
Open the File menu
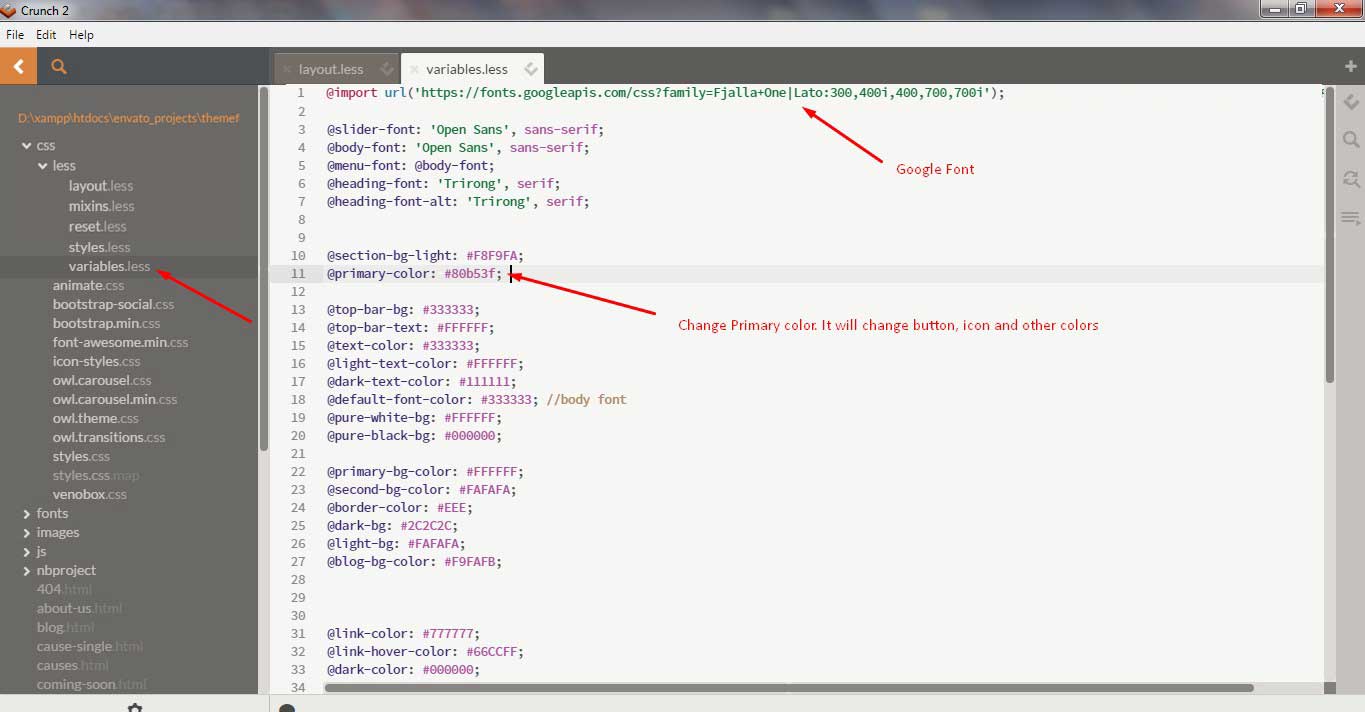[x=15, y=34]
